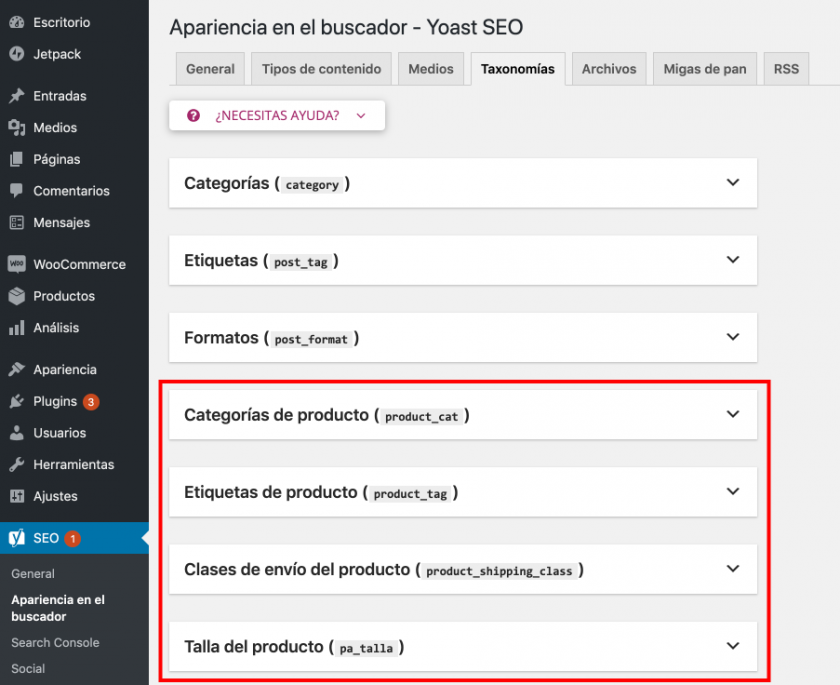Open the ¿Necesitas ayuda? help dropdown
Screen dimensions: 840x685
[x=277, y=115]
